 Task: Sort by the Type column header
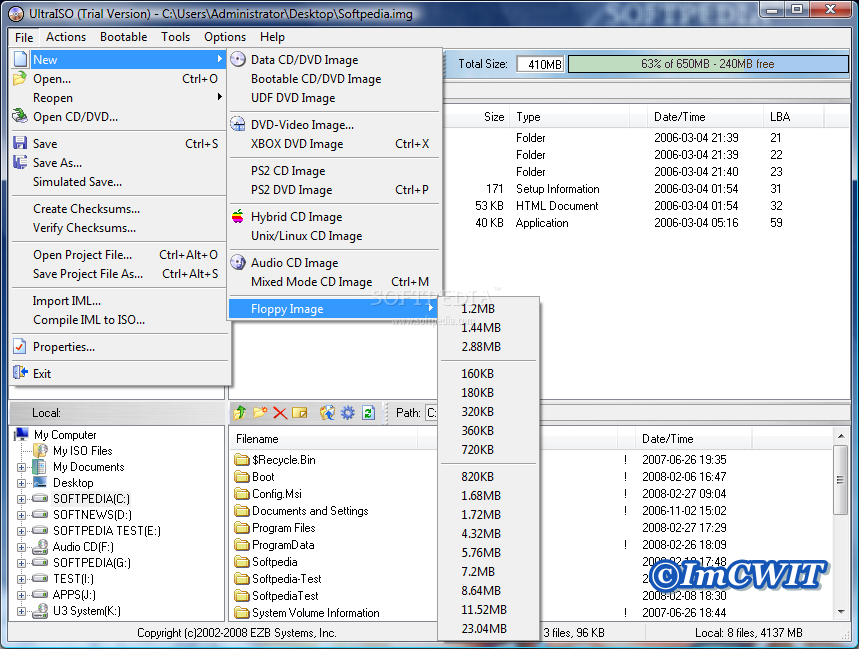(x=570, y=117)
